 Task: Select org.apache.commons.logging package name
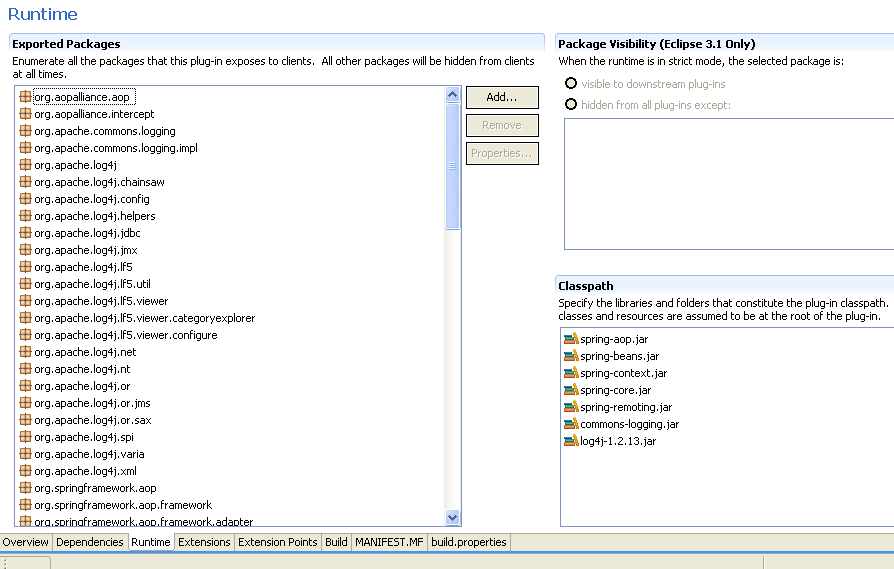(105, 131)
